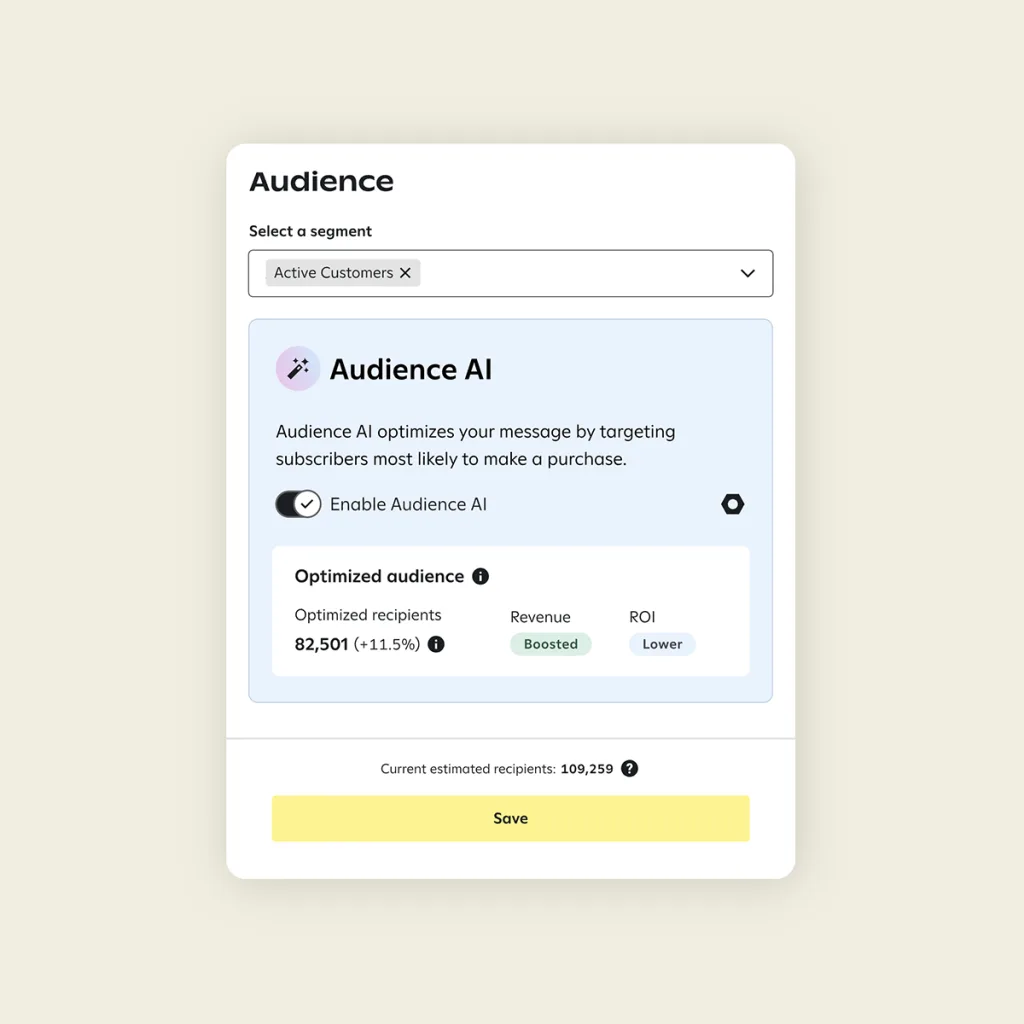This screenshot has width=1024, height=1024.
Task: Click the Enable Audience AI label
Action: (408, 504)
